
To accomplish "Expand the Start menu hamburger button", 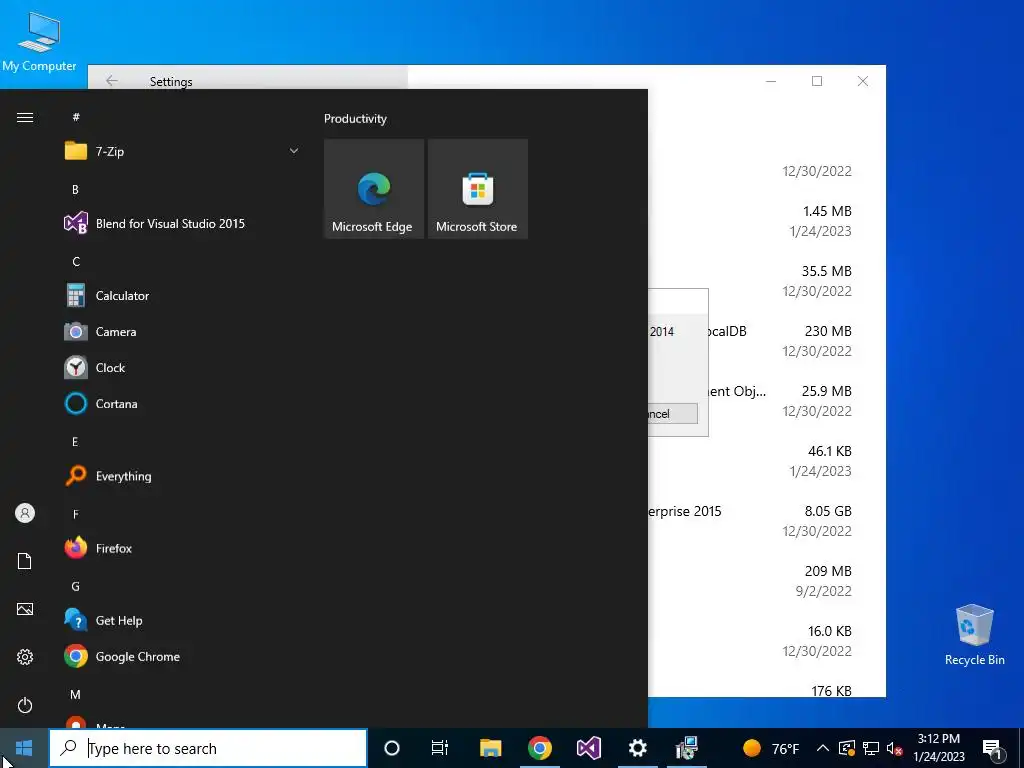I will pos(25,118).
